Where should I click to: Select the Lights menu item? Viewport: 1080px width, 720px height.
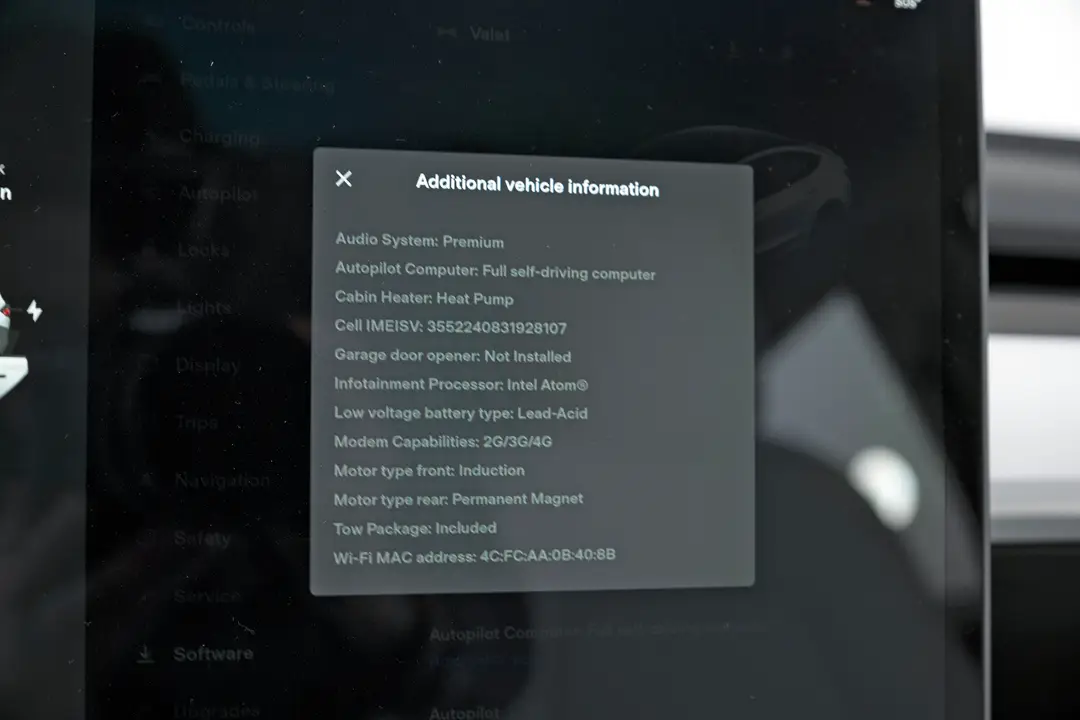tap(204, 307)
